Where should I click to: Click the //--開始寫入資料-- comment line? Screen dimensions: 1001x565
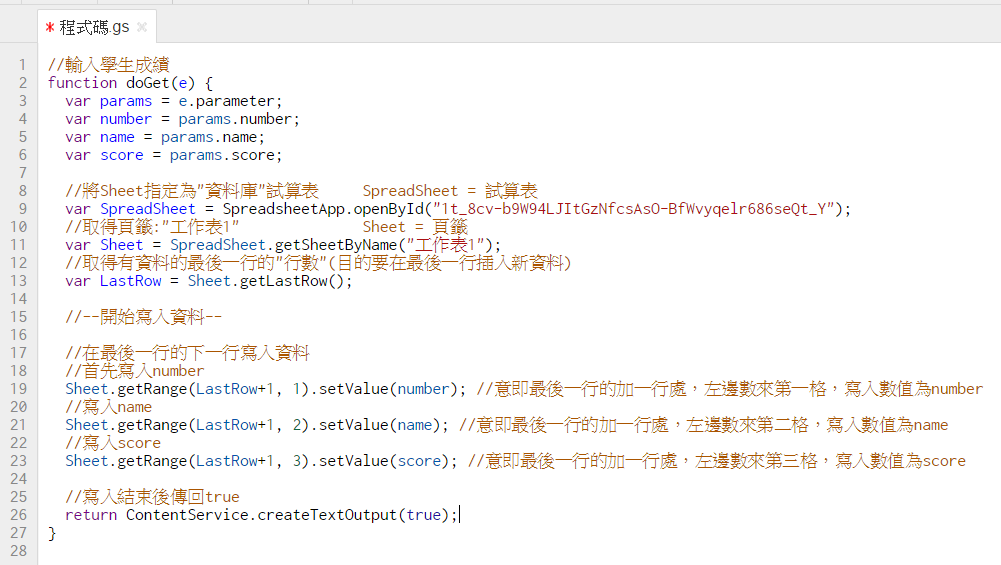(x=143, y=317)
